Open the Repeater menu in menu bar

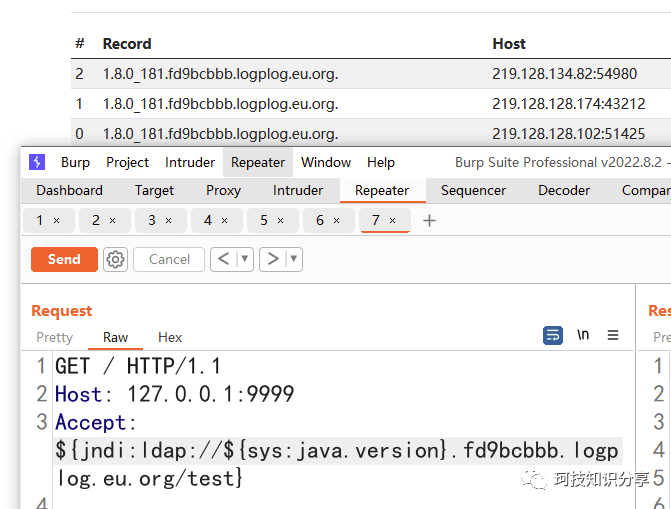point(258,163)
